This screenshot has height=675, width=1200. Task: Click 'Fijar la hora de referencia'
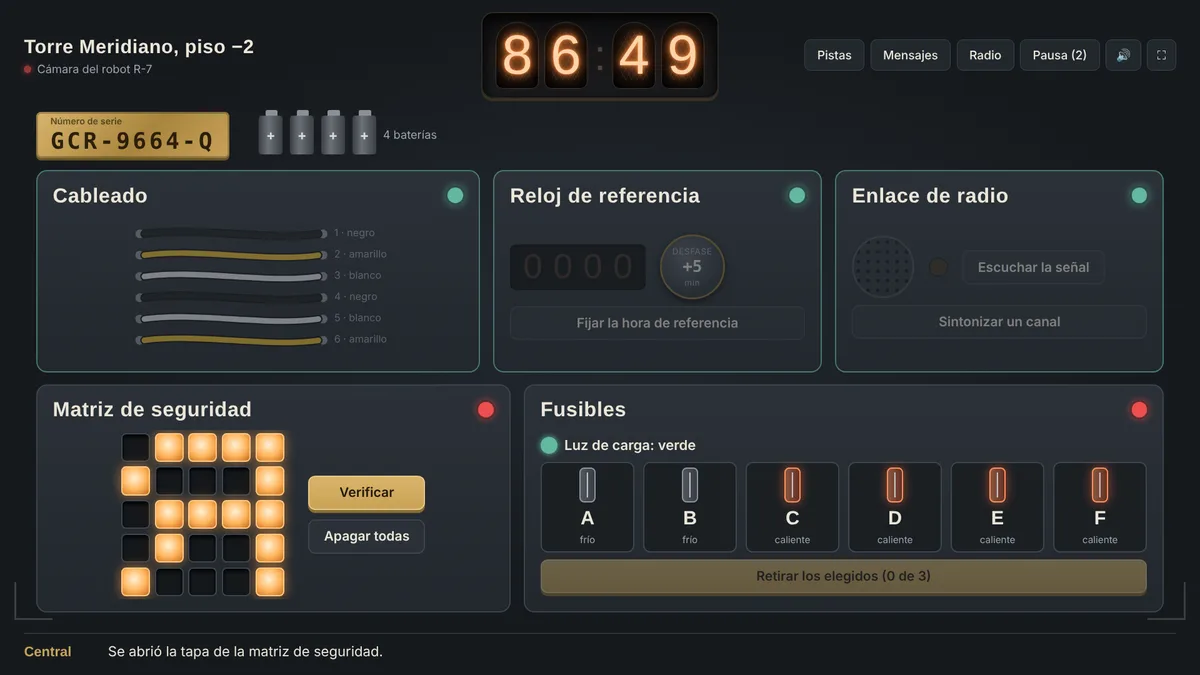pos(657,323)
